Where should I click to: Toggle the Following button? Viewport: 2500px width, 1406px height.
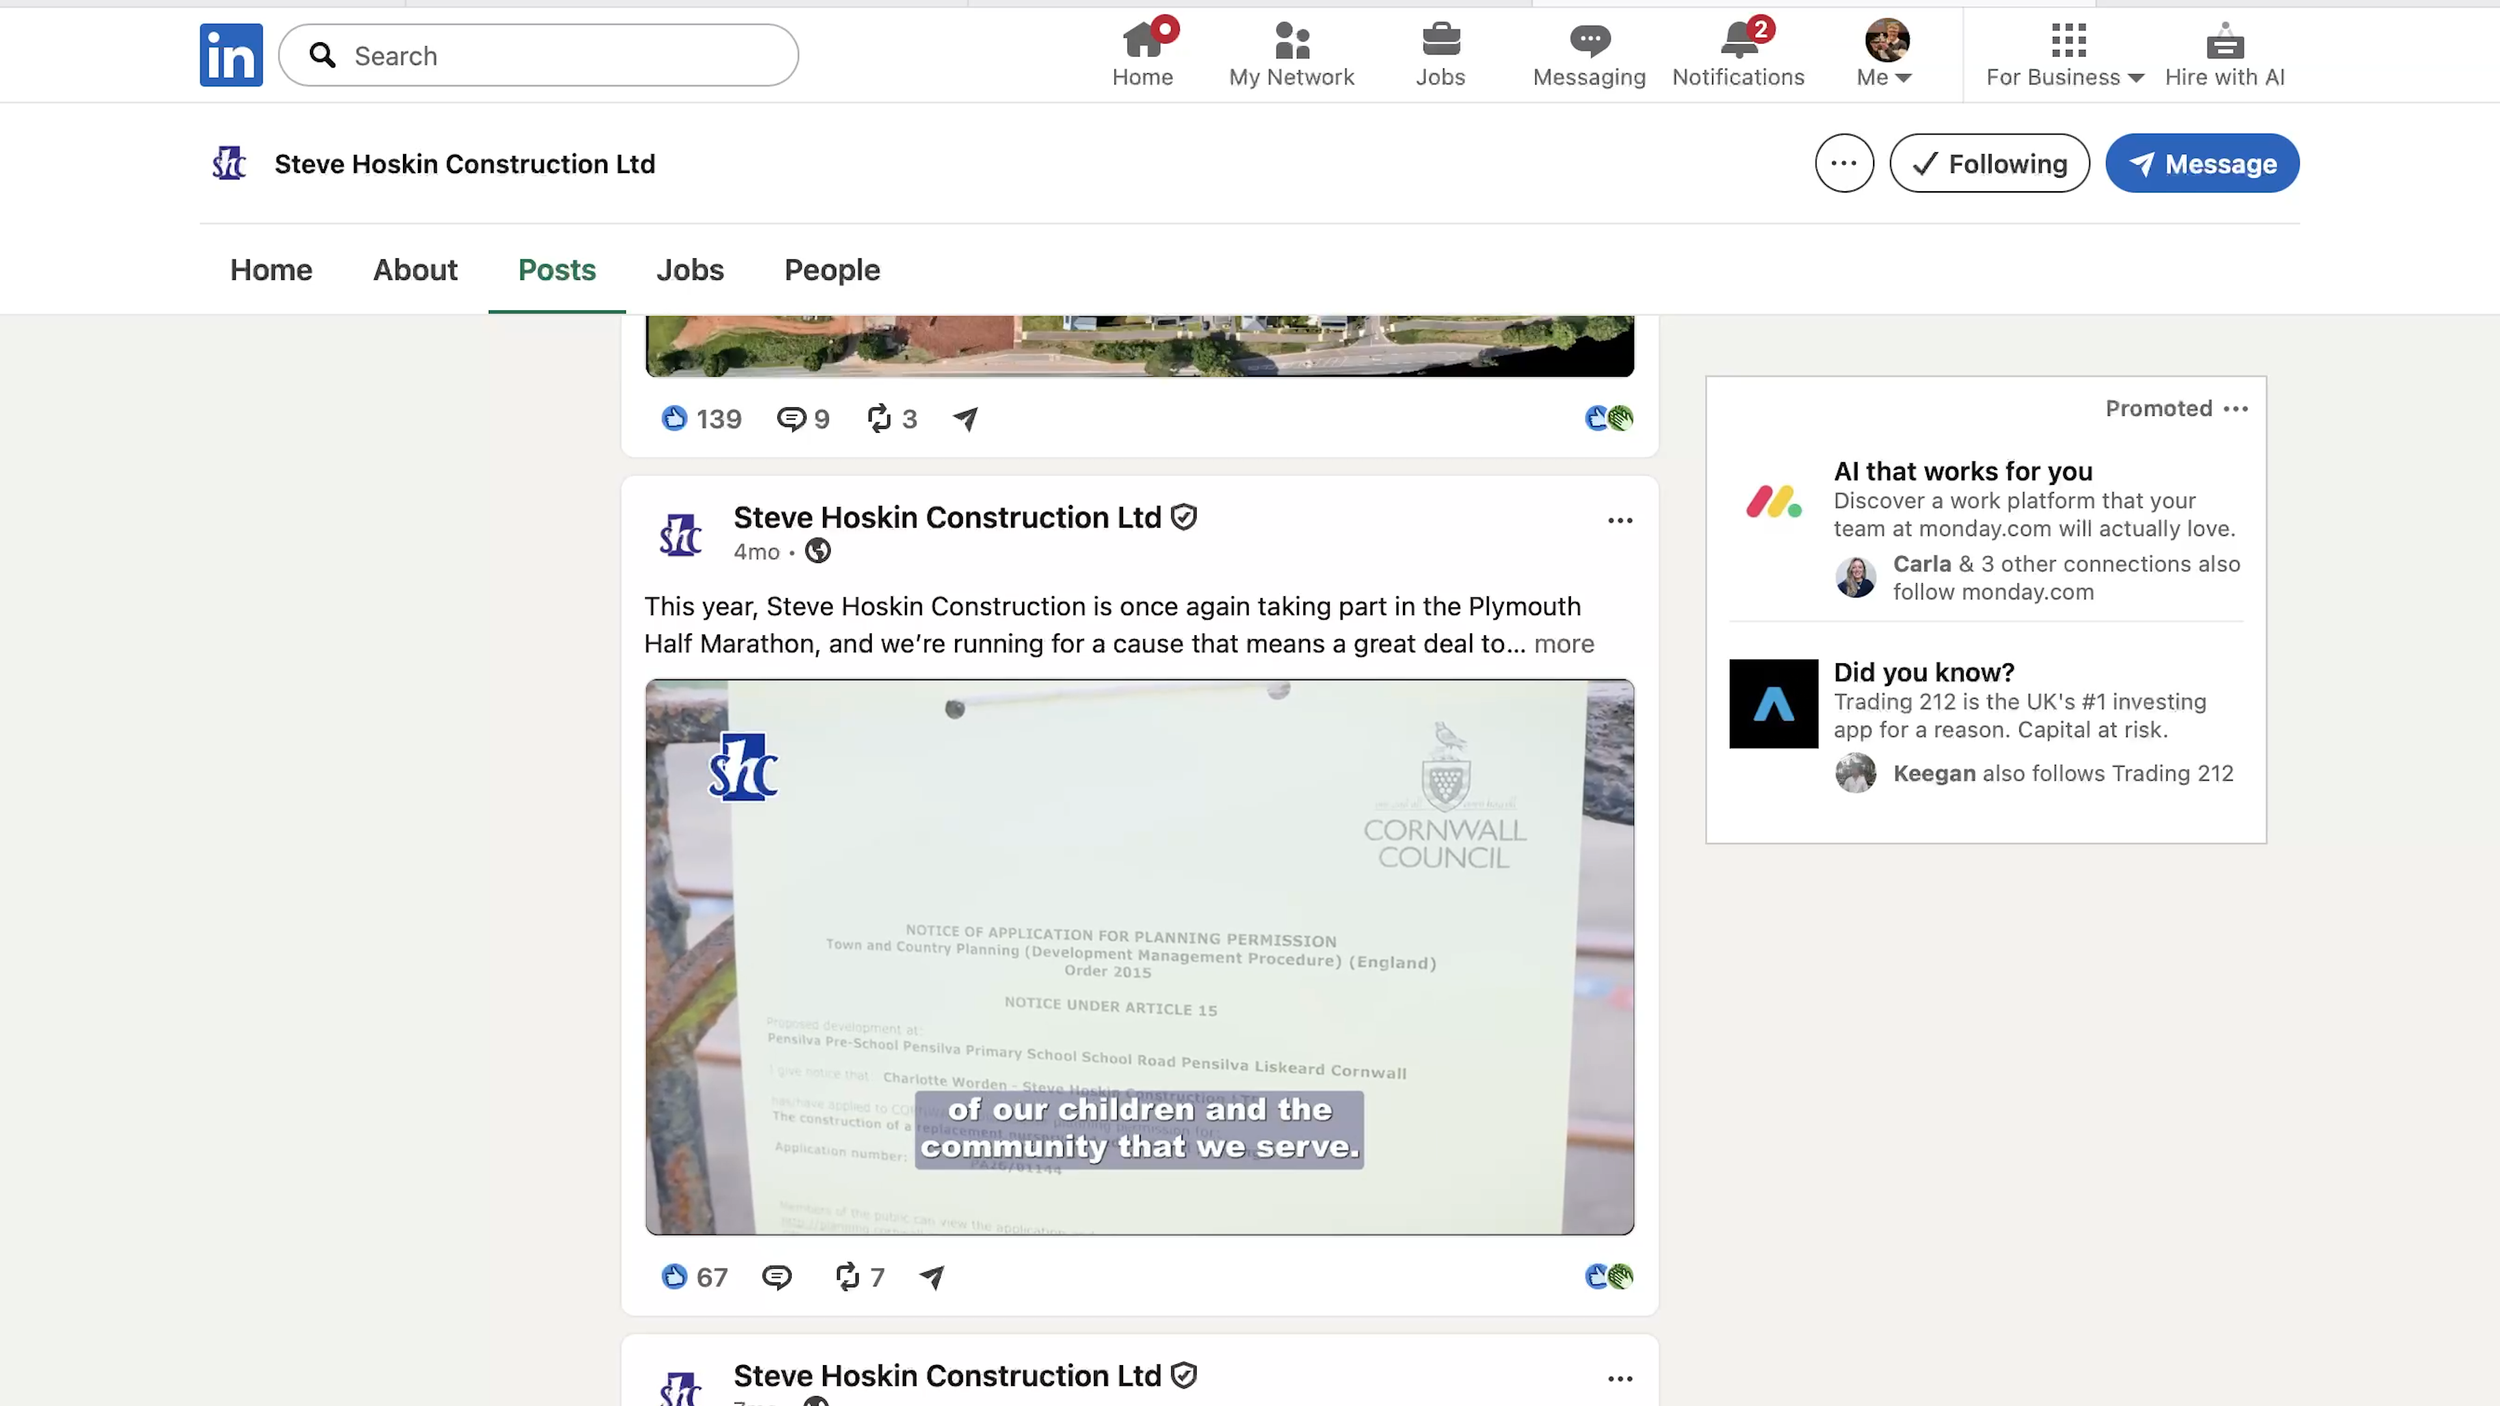(1989, 163)
